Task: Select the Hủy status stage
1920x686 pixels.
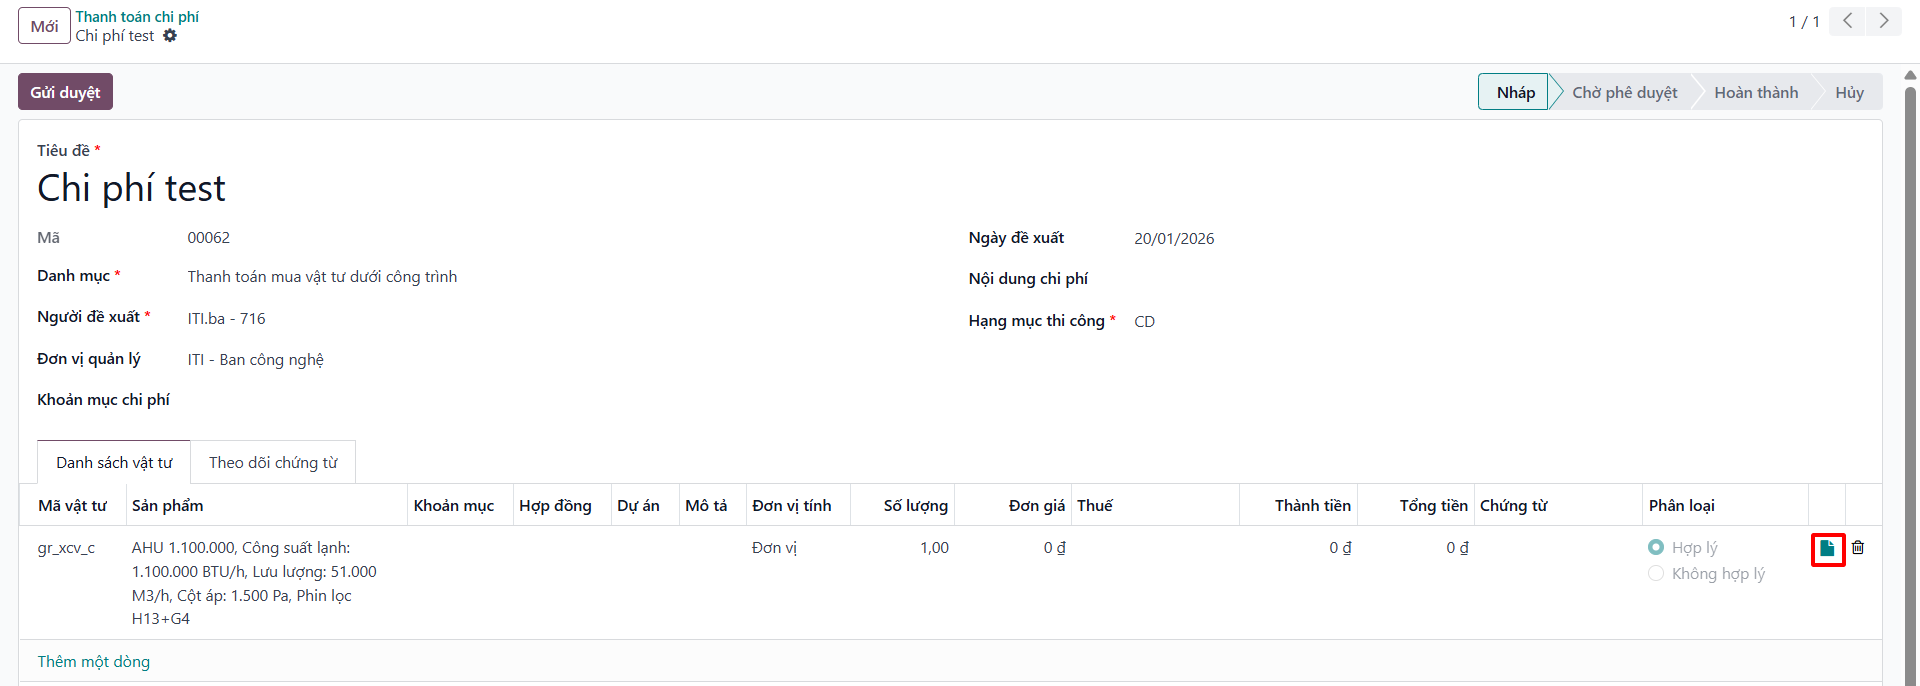Action: click(1849, 92)
